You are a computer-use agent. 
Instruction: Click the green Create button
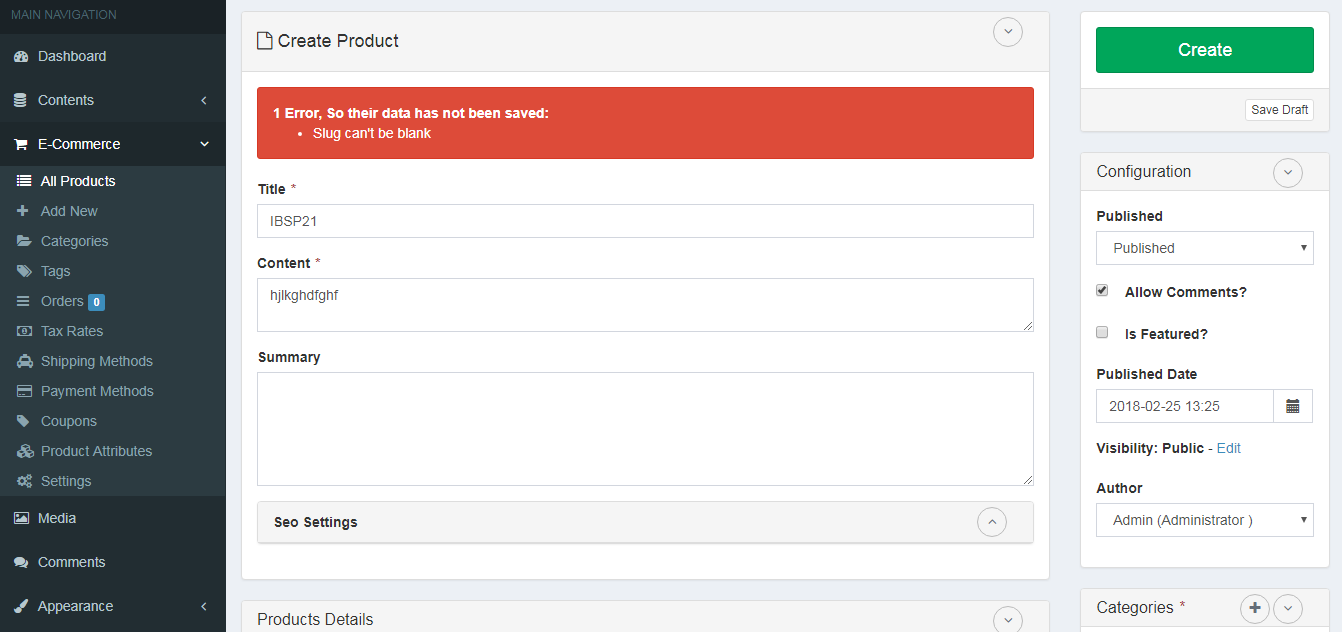click(x=1204, y=49)
